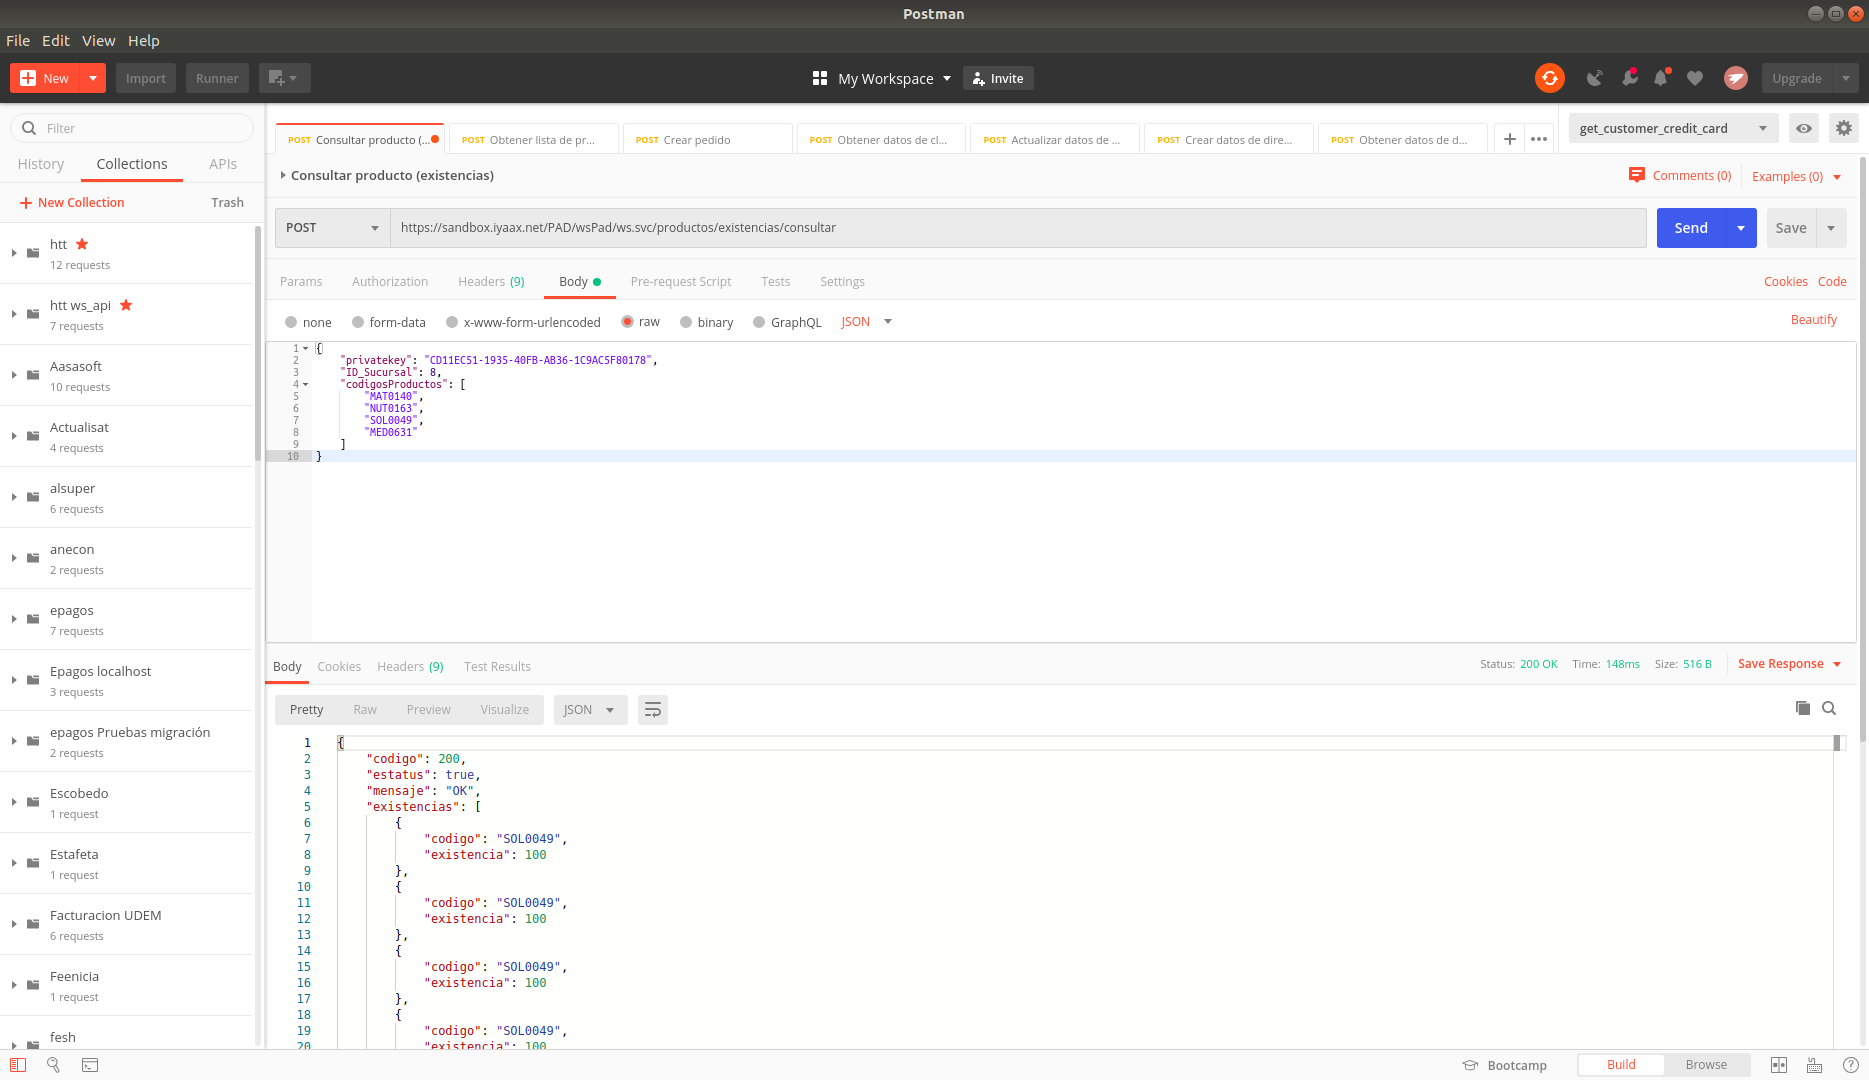
Task: Expand the Aasasoft collection
Action: (14, 375)
